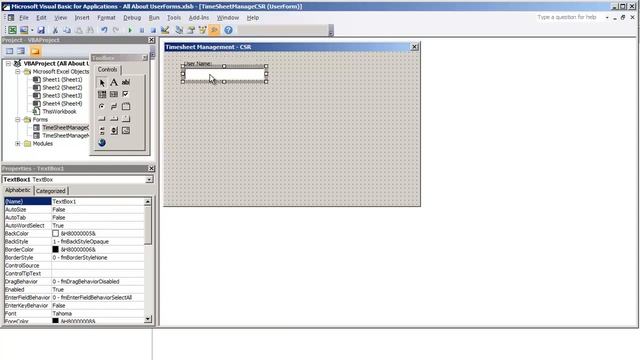Image resolution: width=640 pixels, height=360 pixels.
Task: Run the UserForm with the green play icon
Action: 130,30
